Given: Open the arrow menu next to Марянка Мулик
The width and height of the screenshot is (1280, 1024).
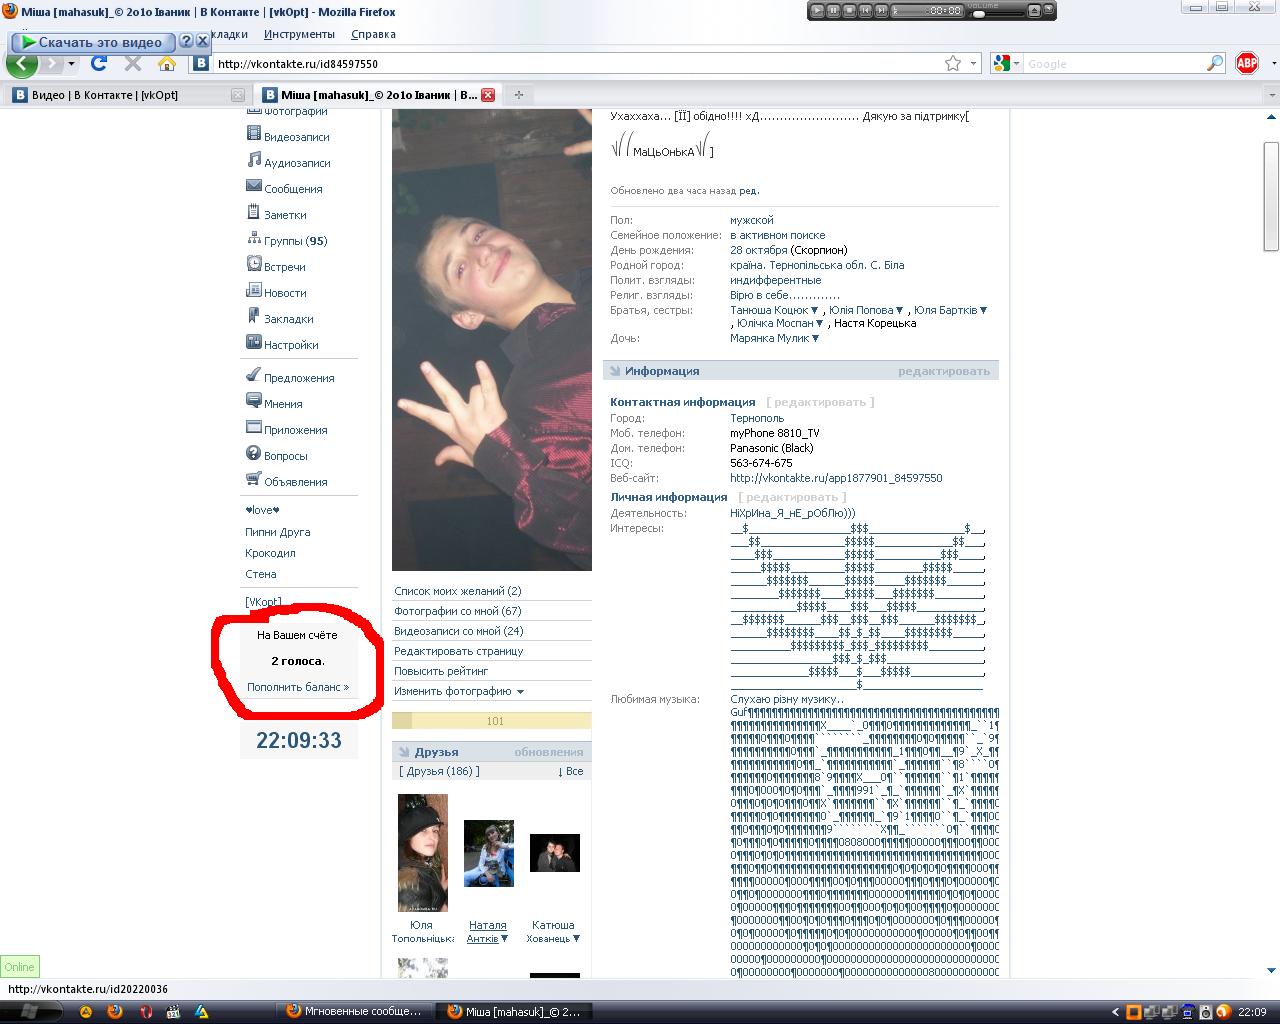Looking at the screenshot, I should pos(815,339).
